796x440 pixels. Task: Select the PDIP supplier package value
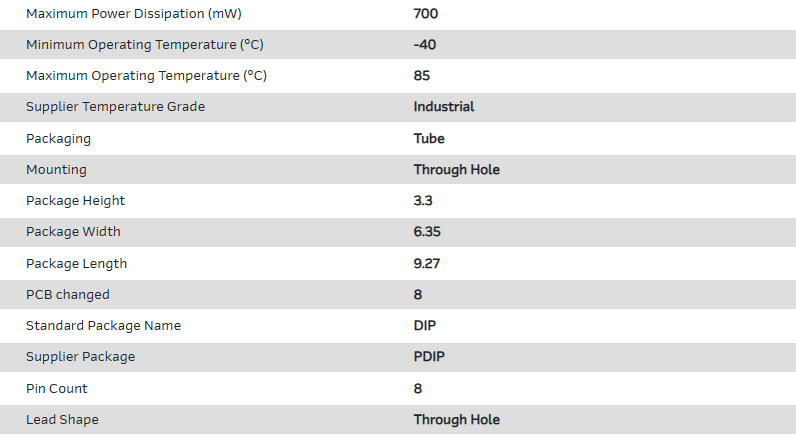[x=429, y=357]
